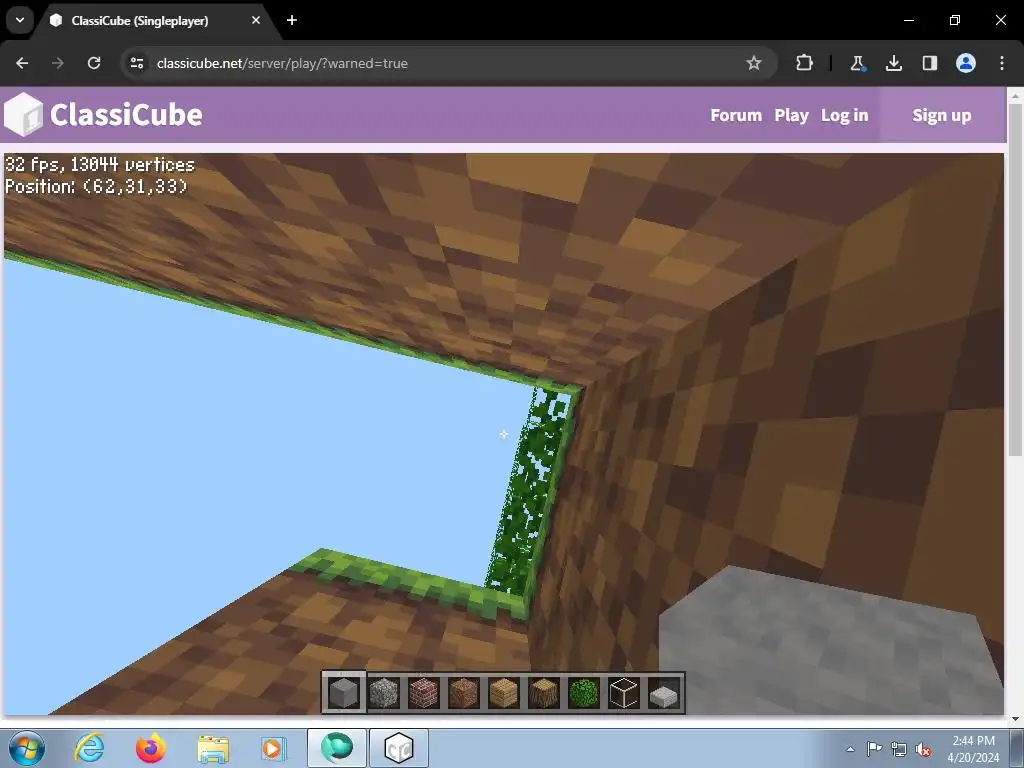
Task: Open browser extensions menu
Action: pos(805,63)
